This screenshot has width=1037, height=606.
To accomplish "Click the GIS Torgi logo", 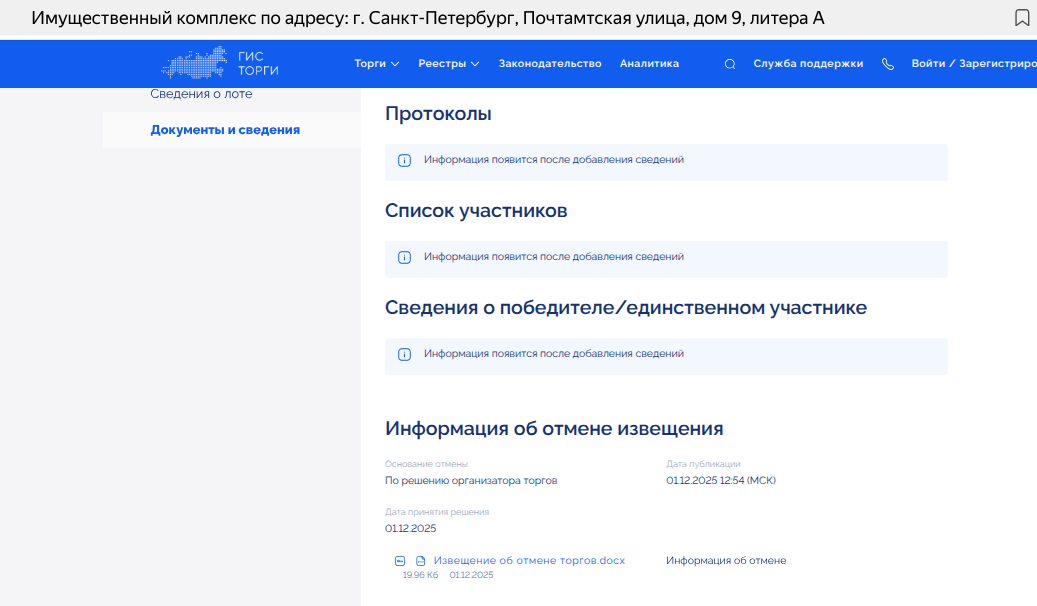I will tap(220, 64).
